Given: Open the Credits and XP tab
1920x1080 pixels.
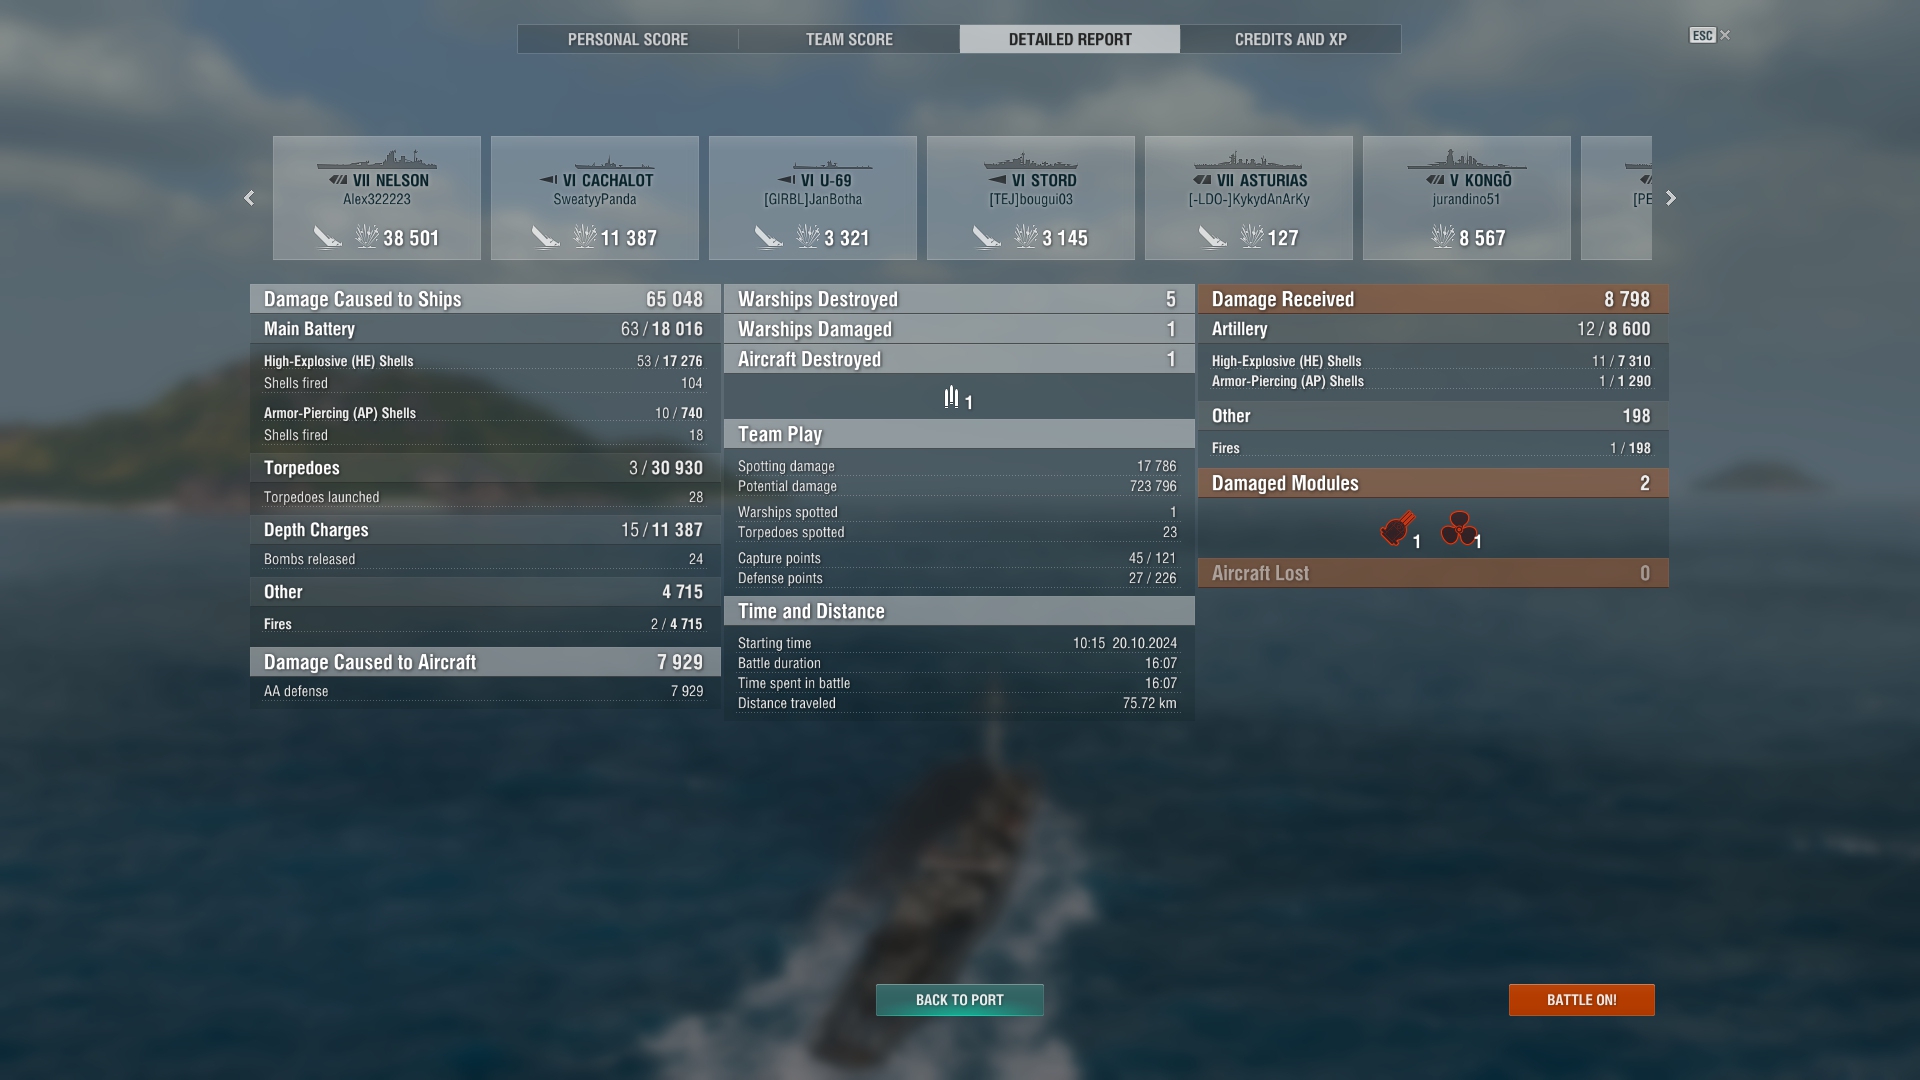Looking at the screenshot, I should tap(1290, 39).
